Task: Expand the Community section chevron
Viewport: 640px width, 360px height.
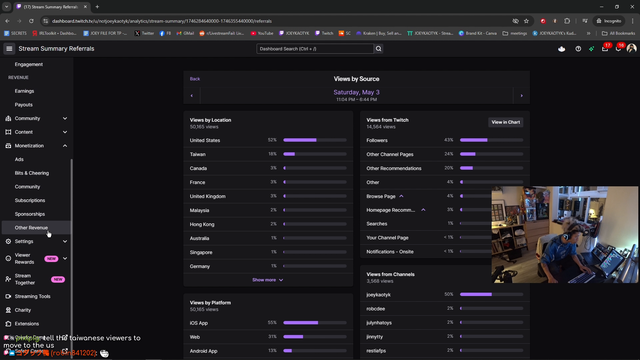Action: pos(65,118)
